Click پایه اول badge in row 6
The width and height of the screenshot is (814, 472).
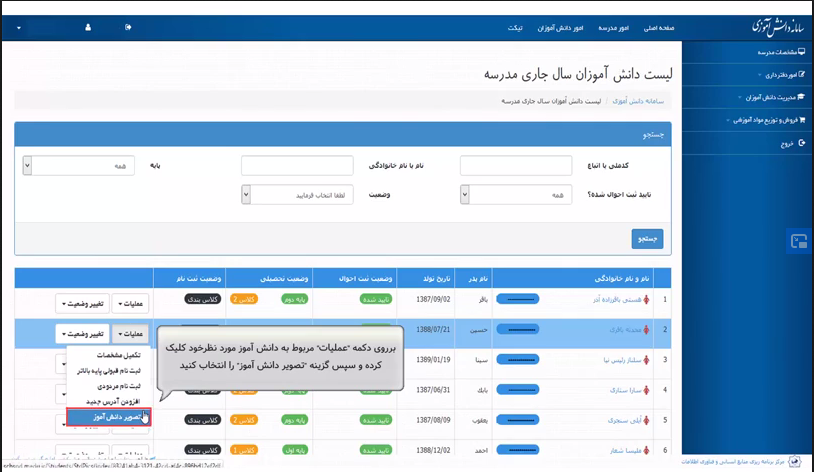[294, 450]
